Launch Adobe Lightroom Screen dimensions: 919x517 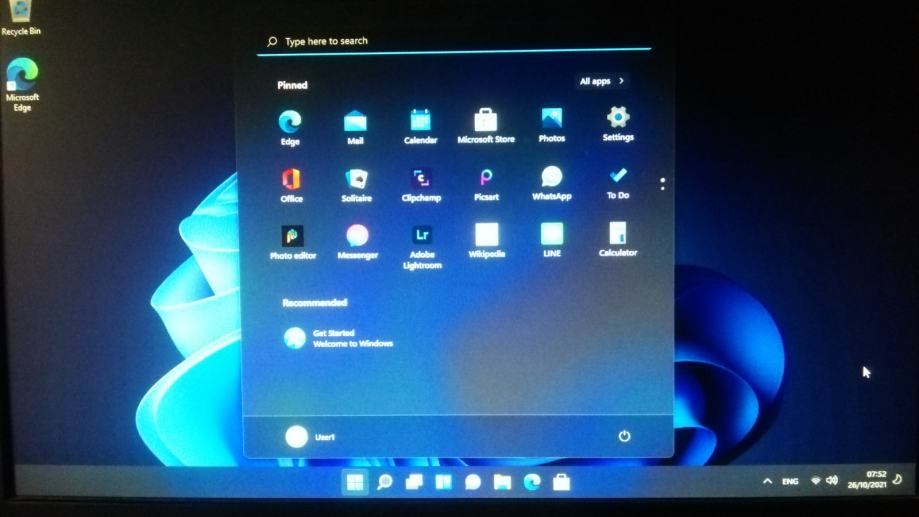[x=422, y=247]
